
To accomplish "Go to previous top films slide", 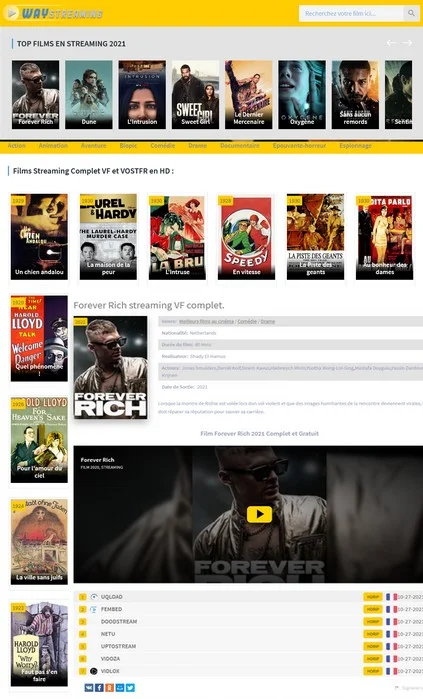I will [x=391, y=43].
